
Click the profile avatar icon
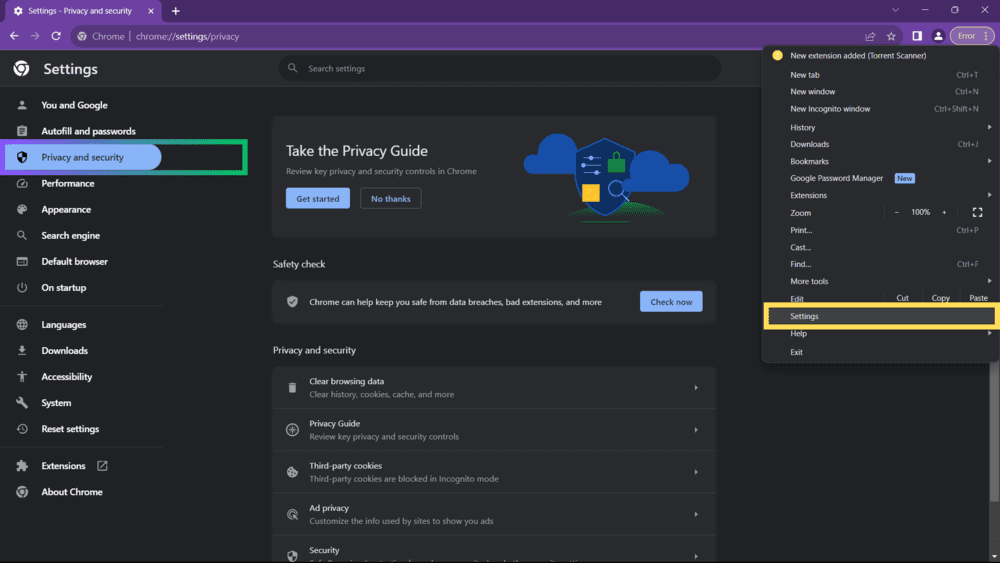[938, 36]
